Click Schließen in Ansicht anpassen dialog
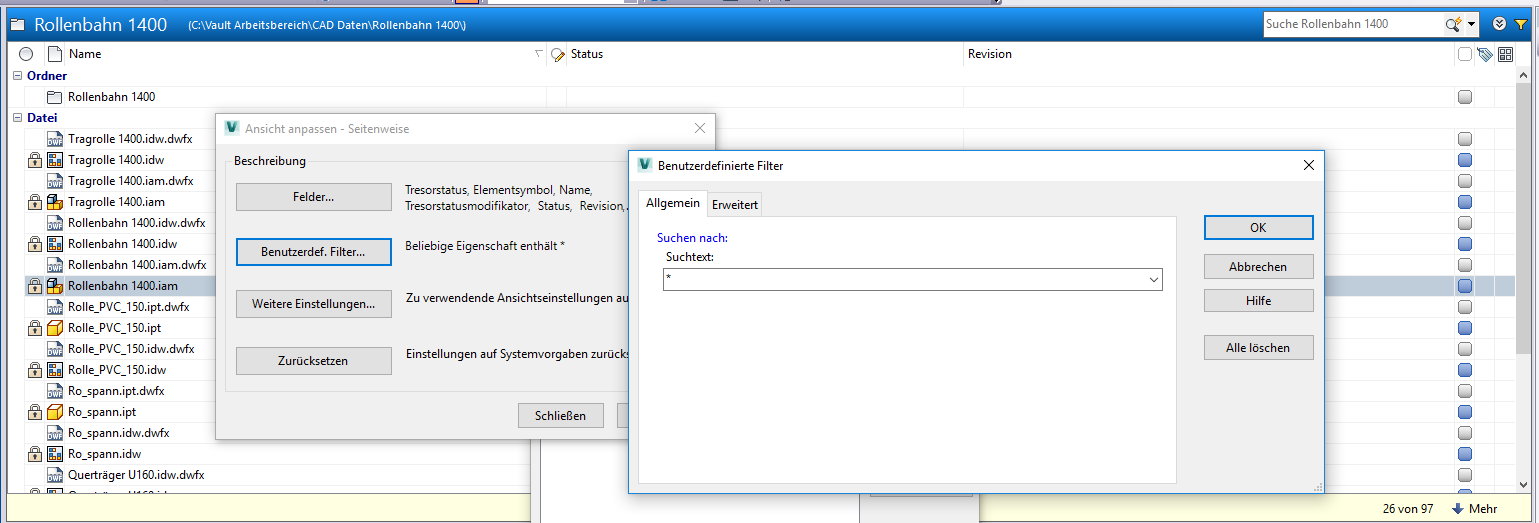This screenshot has height=523, width=1539. coord(560,415)
